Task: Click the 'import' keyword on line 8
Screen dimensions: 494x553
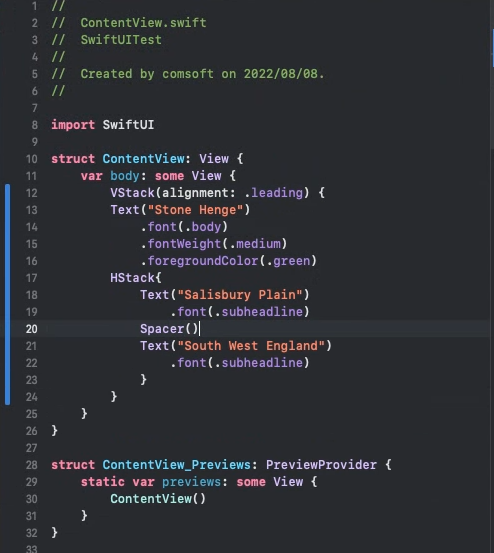Action: tap(73, 125)
